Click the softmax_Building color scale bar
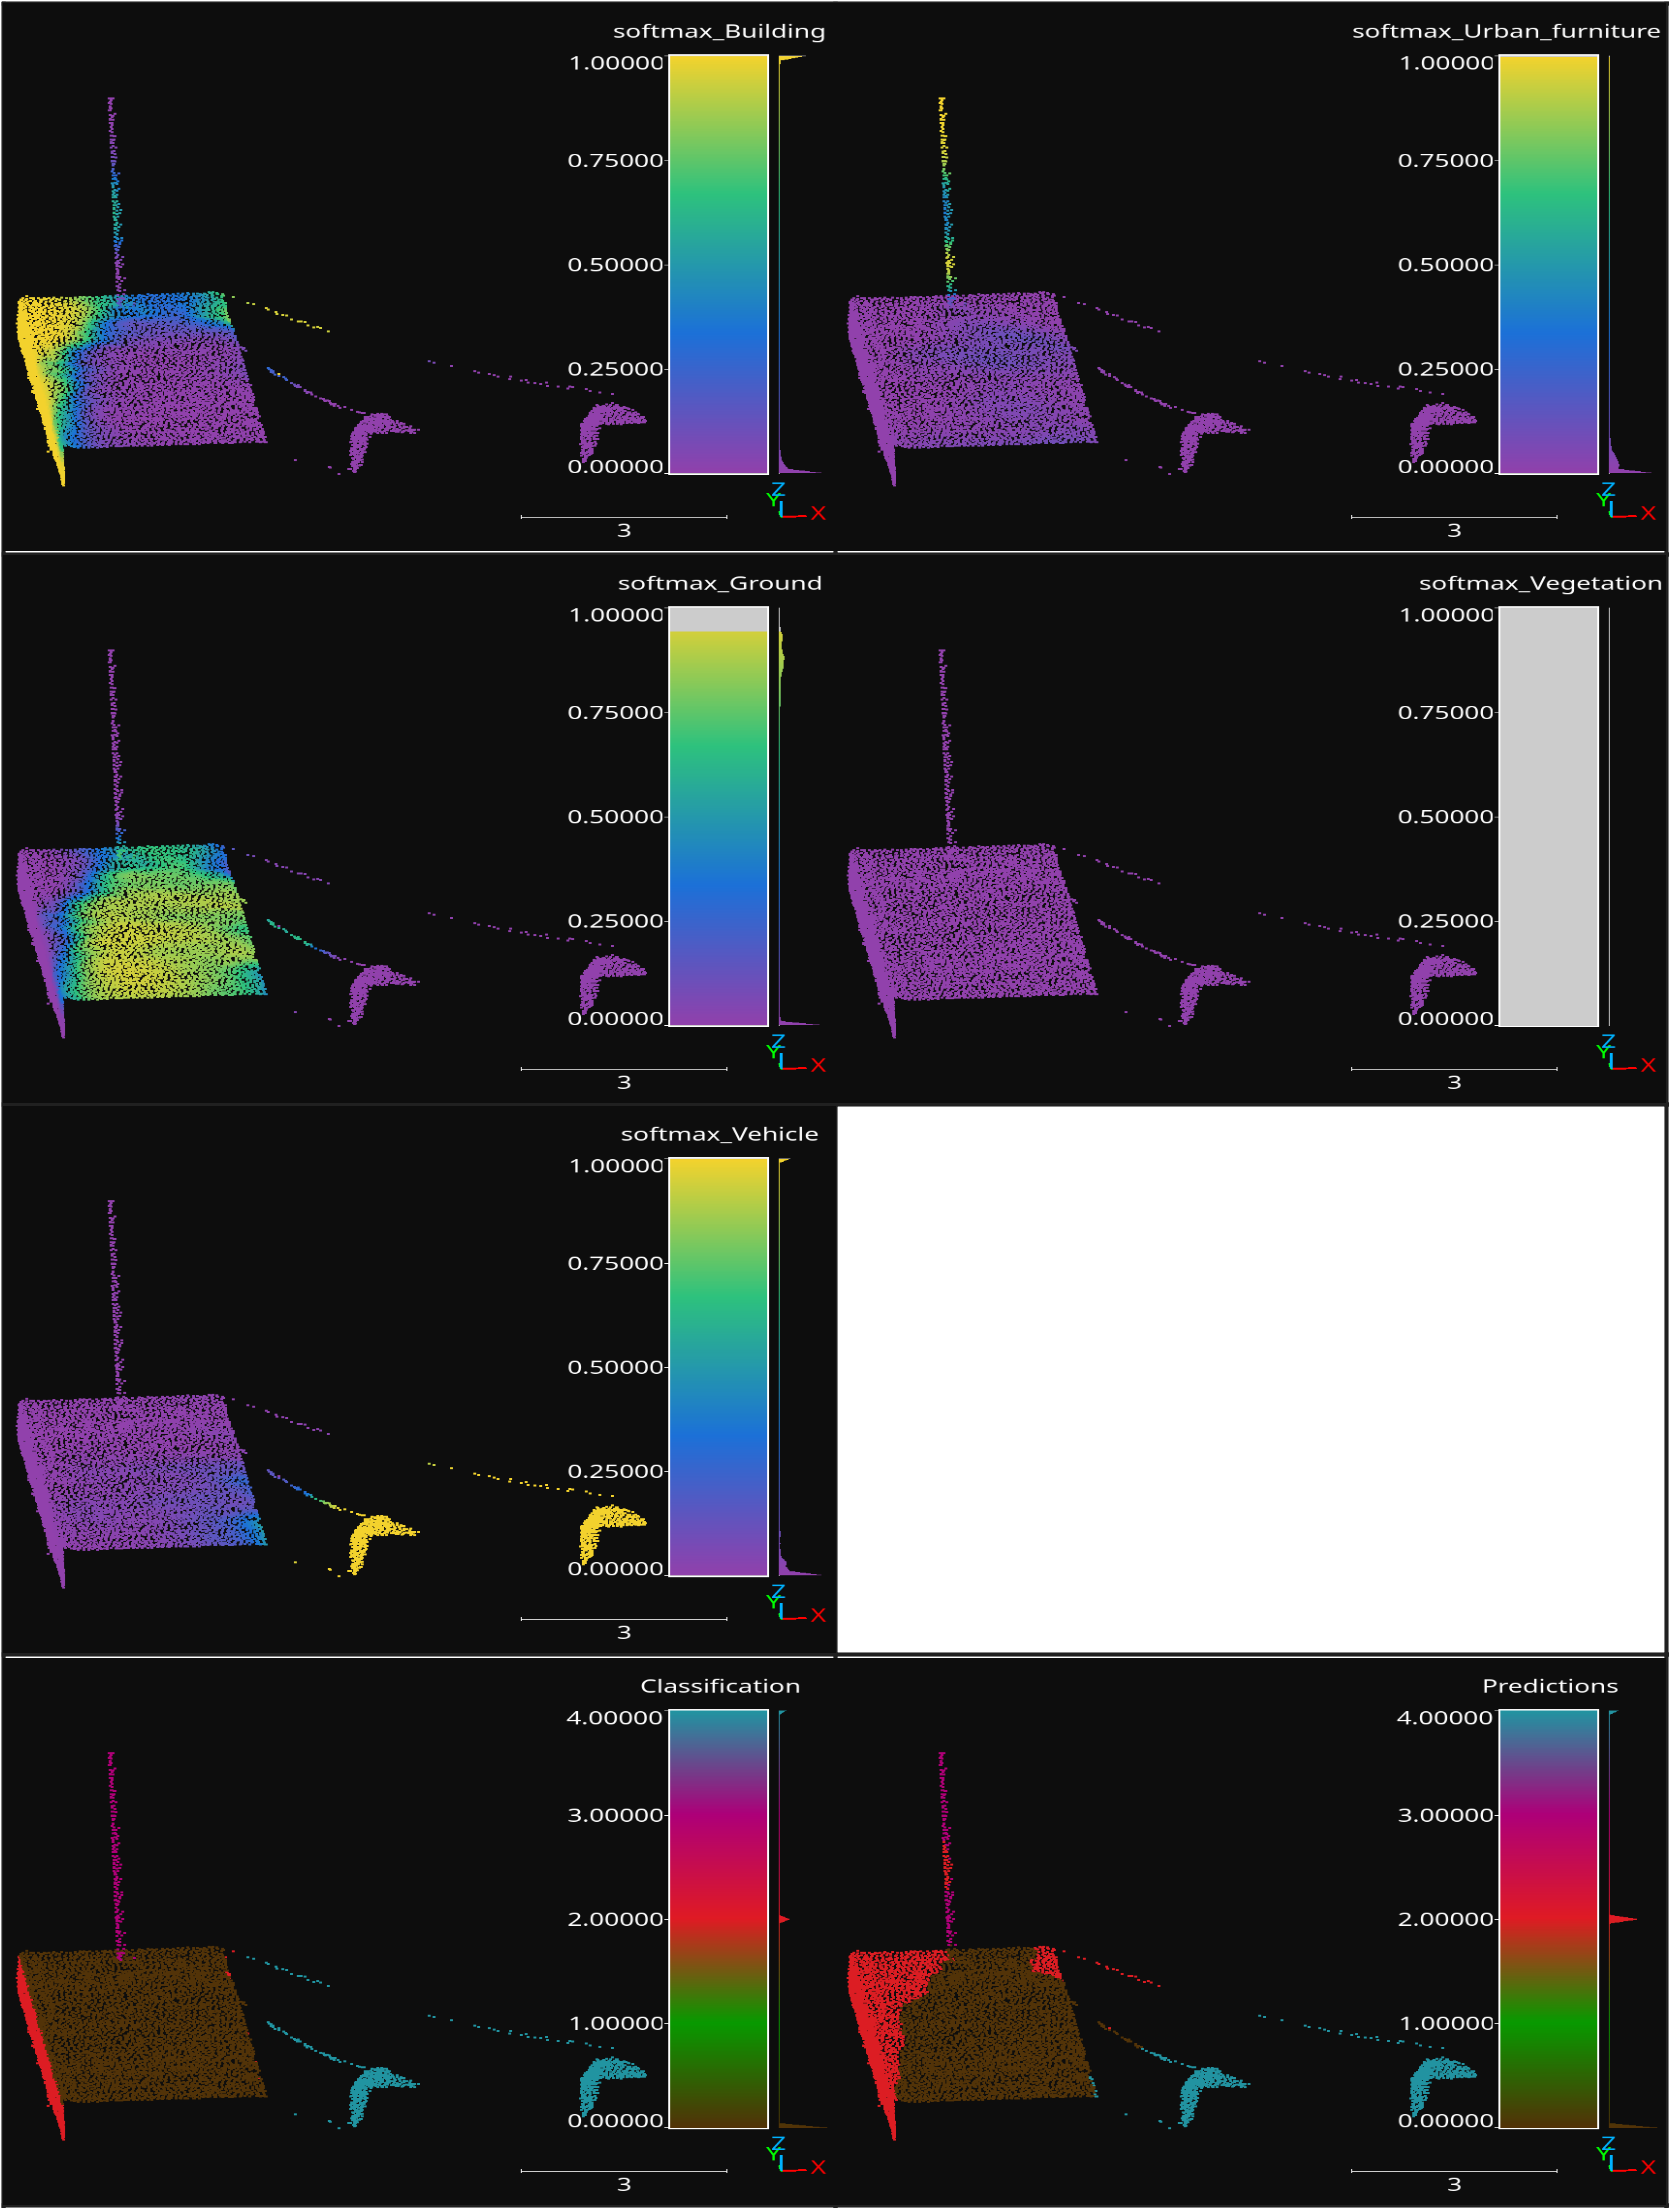1673x2212 pixels. pos(718,264)
